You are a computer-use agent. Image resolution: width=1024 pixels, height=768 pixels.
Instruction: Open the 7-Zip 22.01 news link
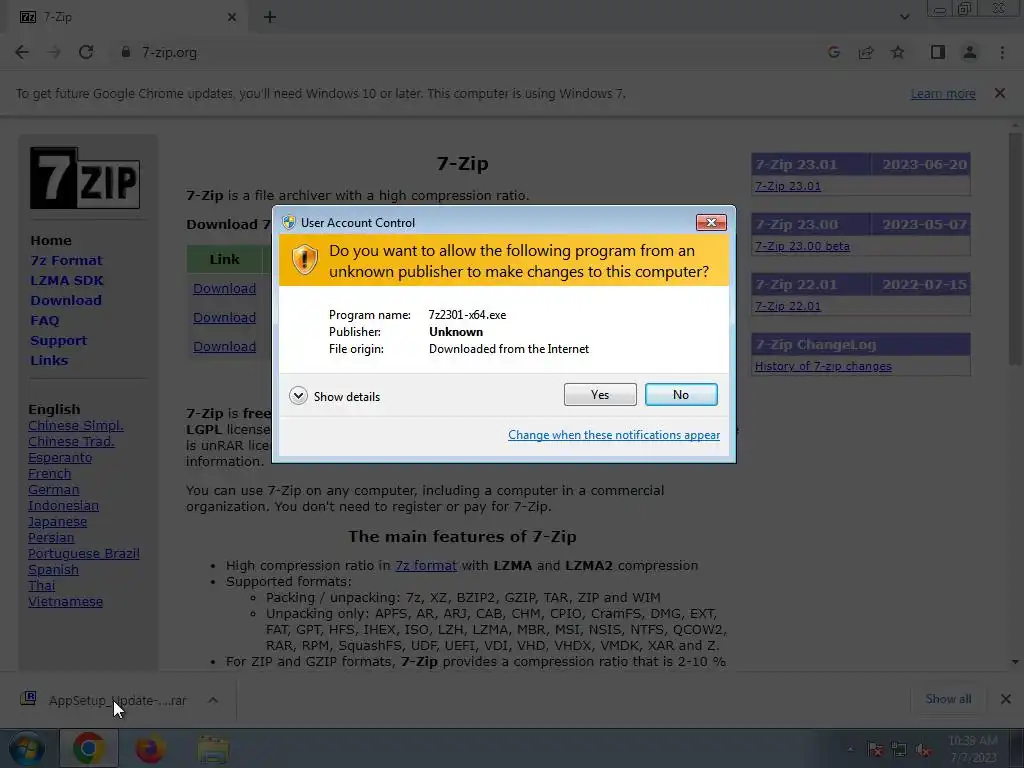788,306
